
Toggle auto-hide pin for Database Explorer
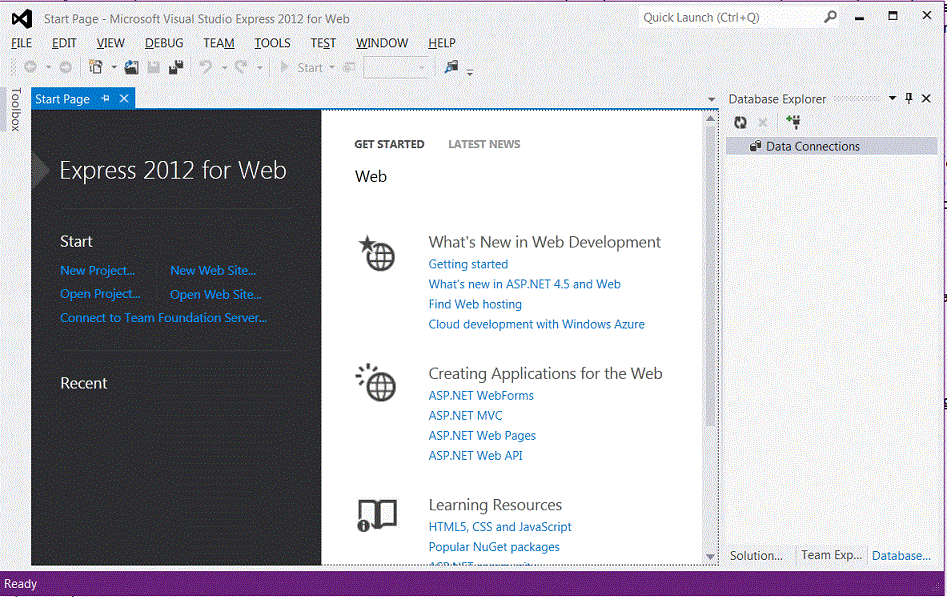(909, 98)
